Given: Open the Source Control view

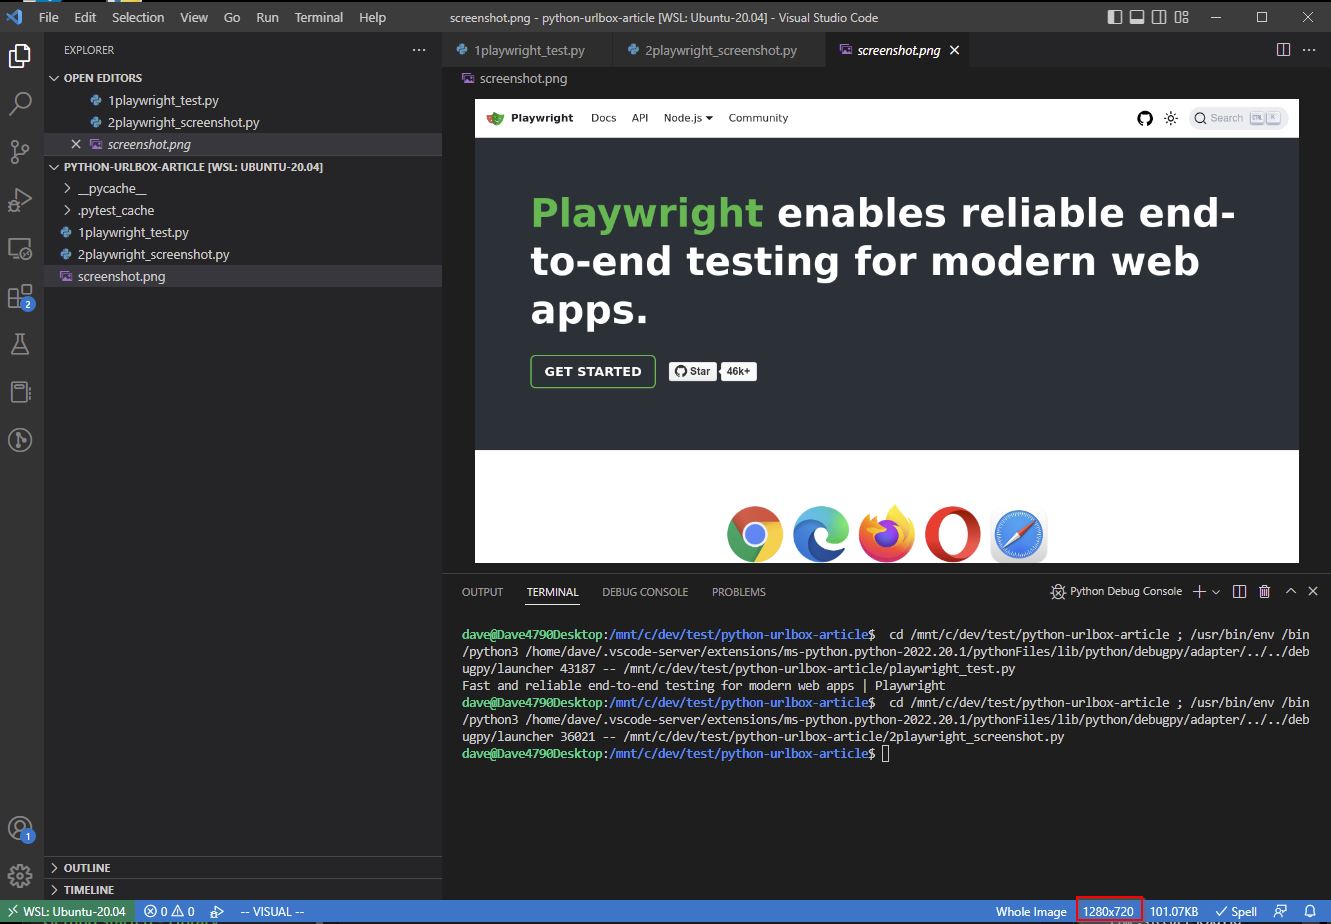Looking at the screenshot, I should coord(20,152).
